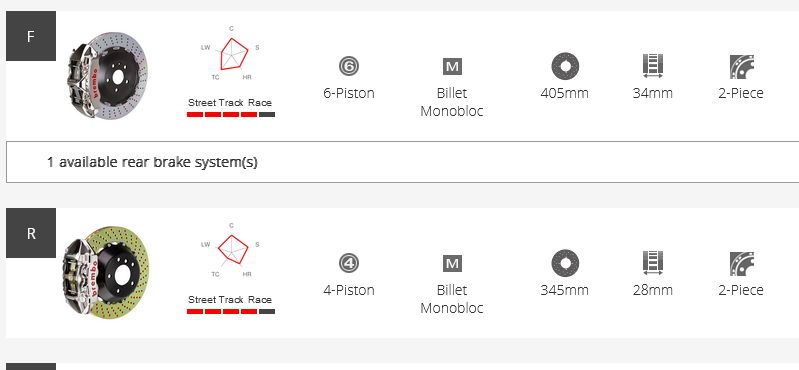Click the 34mm disc thickness icon

(x=653, y=66)
